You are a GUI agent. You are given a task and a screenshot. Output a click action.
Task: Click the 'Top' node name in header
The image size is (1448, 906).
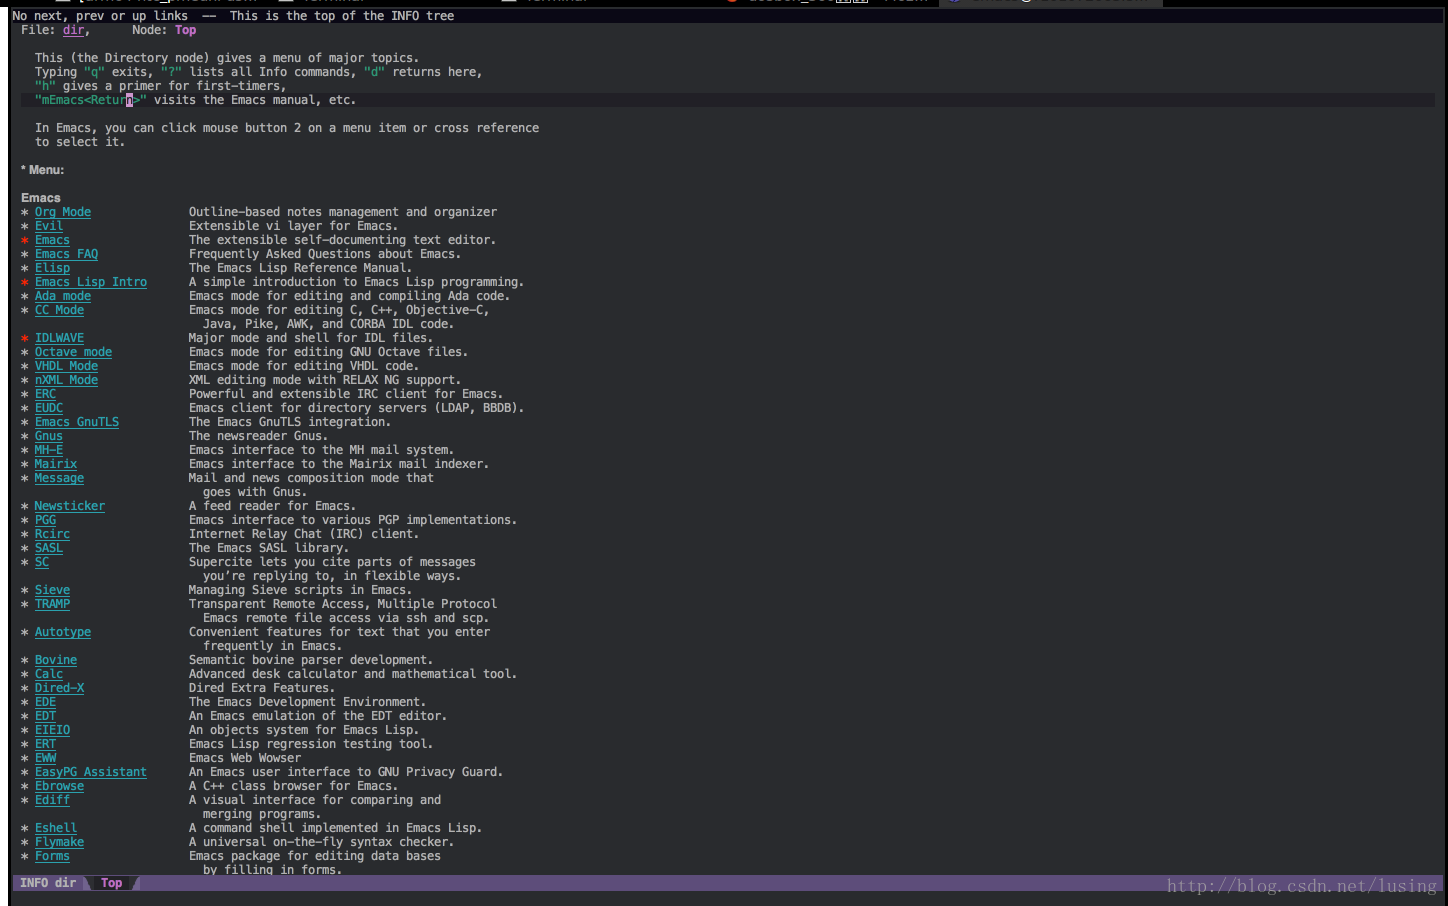(186, 30)
